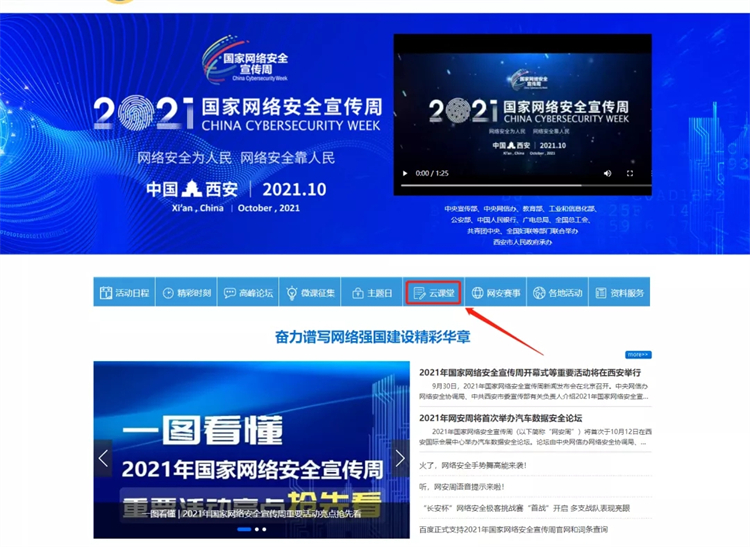This screenshot has width=750, height=547.
Task: Open article about 汽车数据安全论坛
Action: (x=501, y=418)
